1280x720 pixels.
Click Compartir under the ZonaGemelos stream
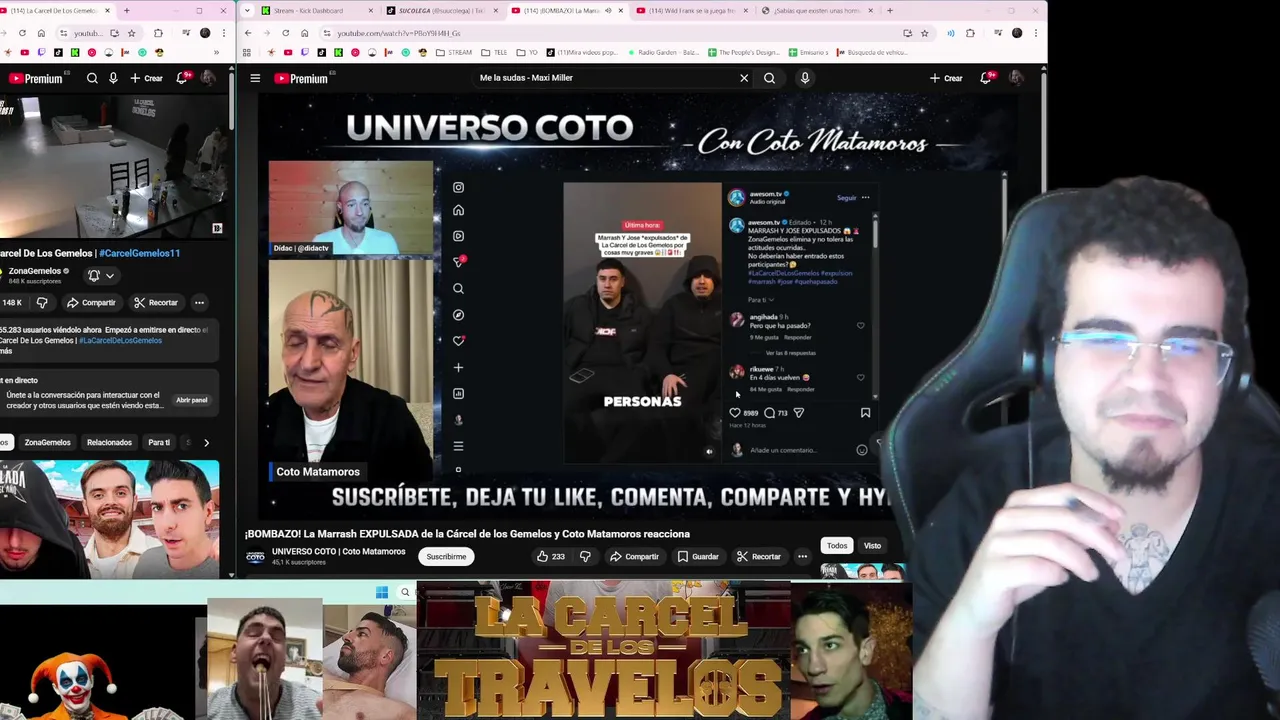(91, 302)
